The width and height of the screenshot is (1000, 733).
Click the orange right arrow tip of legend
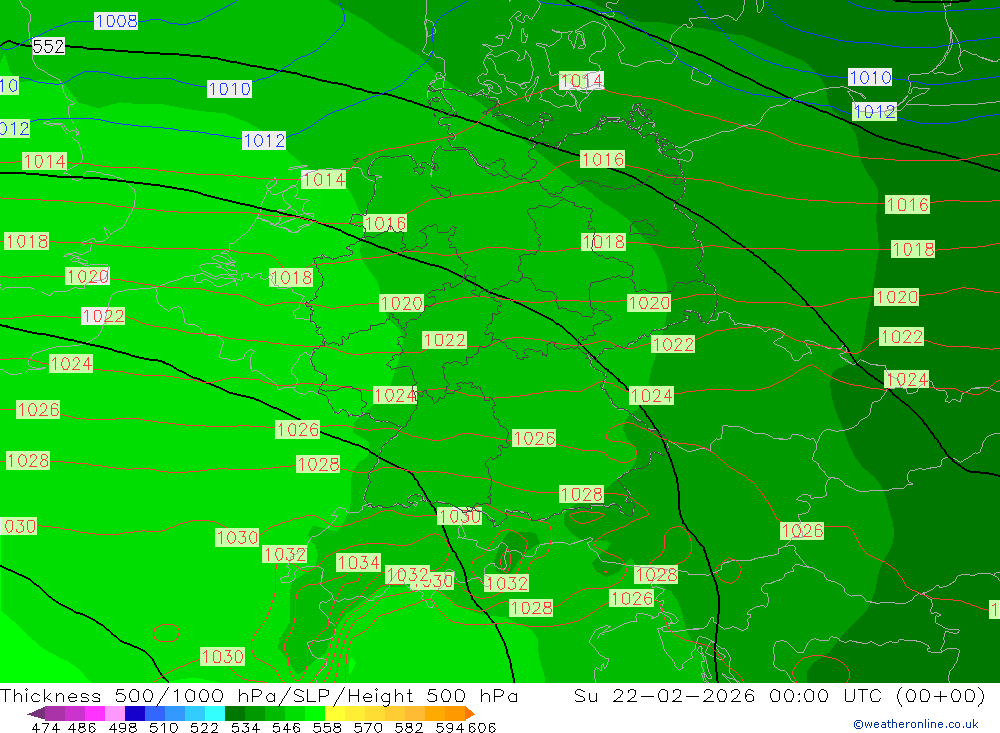point(470,713)
